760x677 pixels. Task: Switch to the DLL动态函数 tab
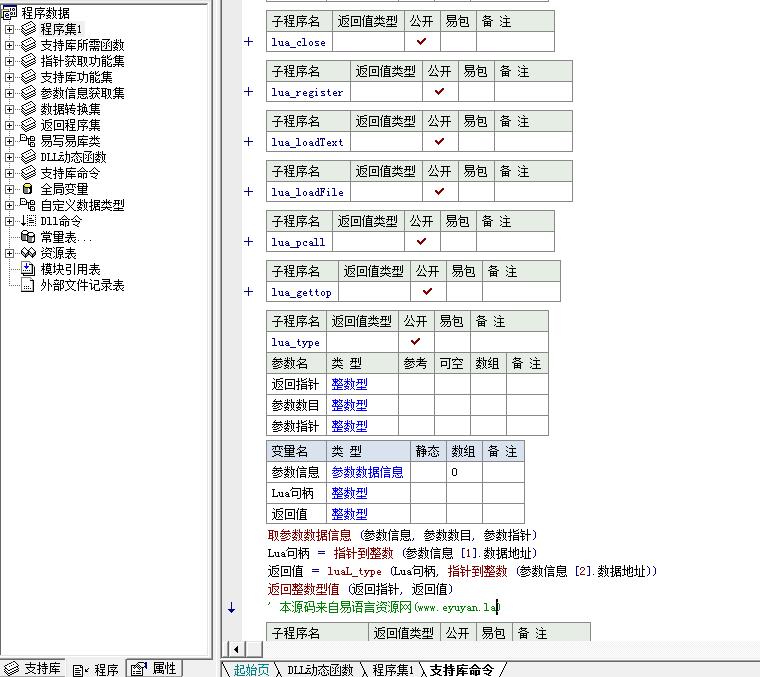(x=320, y=670)
